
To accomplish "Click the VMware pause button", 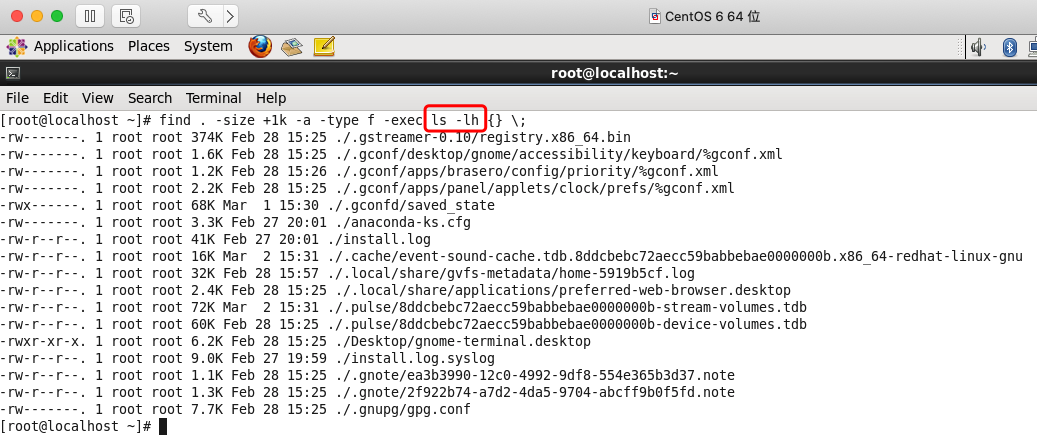I will (x=90, y=17).
